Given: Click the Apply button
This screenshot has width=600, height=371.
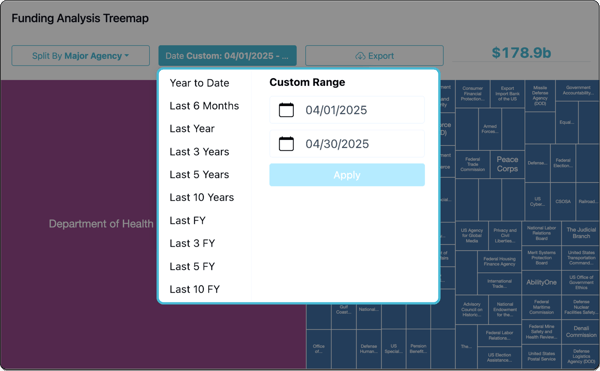Looking at the screenshot, I should tap(347, 175).
